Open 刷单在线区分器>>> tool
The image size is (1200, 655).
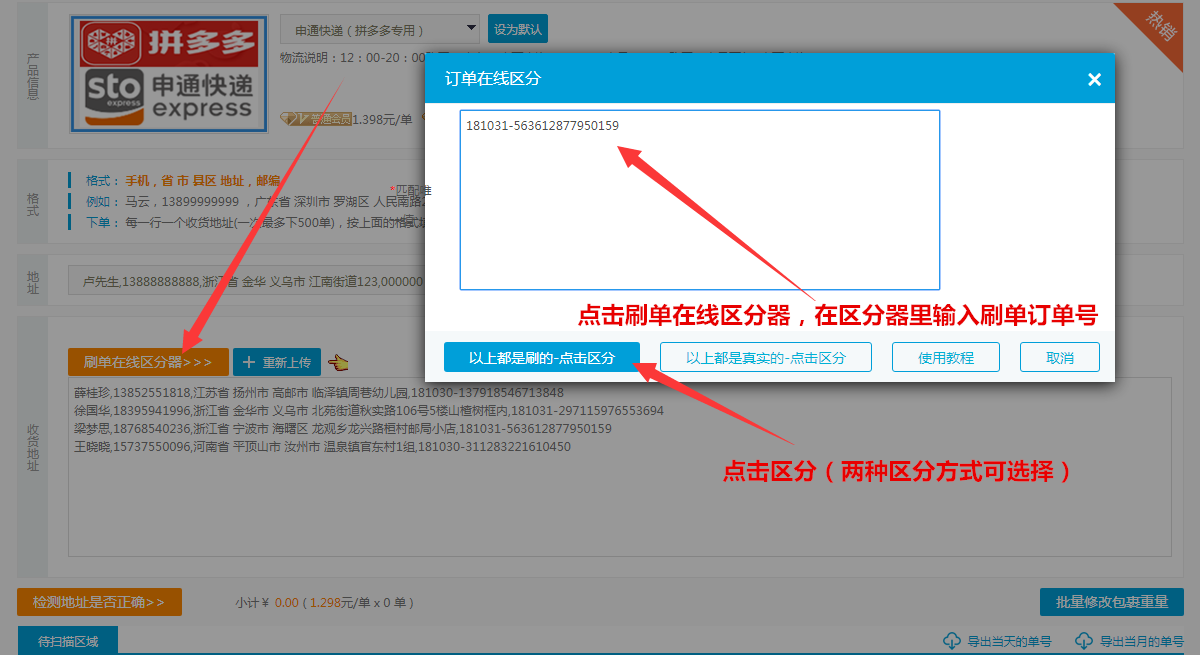pyautogui.click(x=148, y=362)
